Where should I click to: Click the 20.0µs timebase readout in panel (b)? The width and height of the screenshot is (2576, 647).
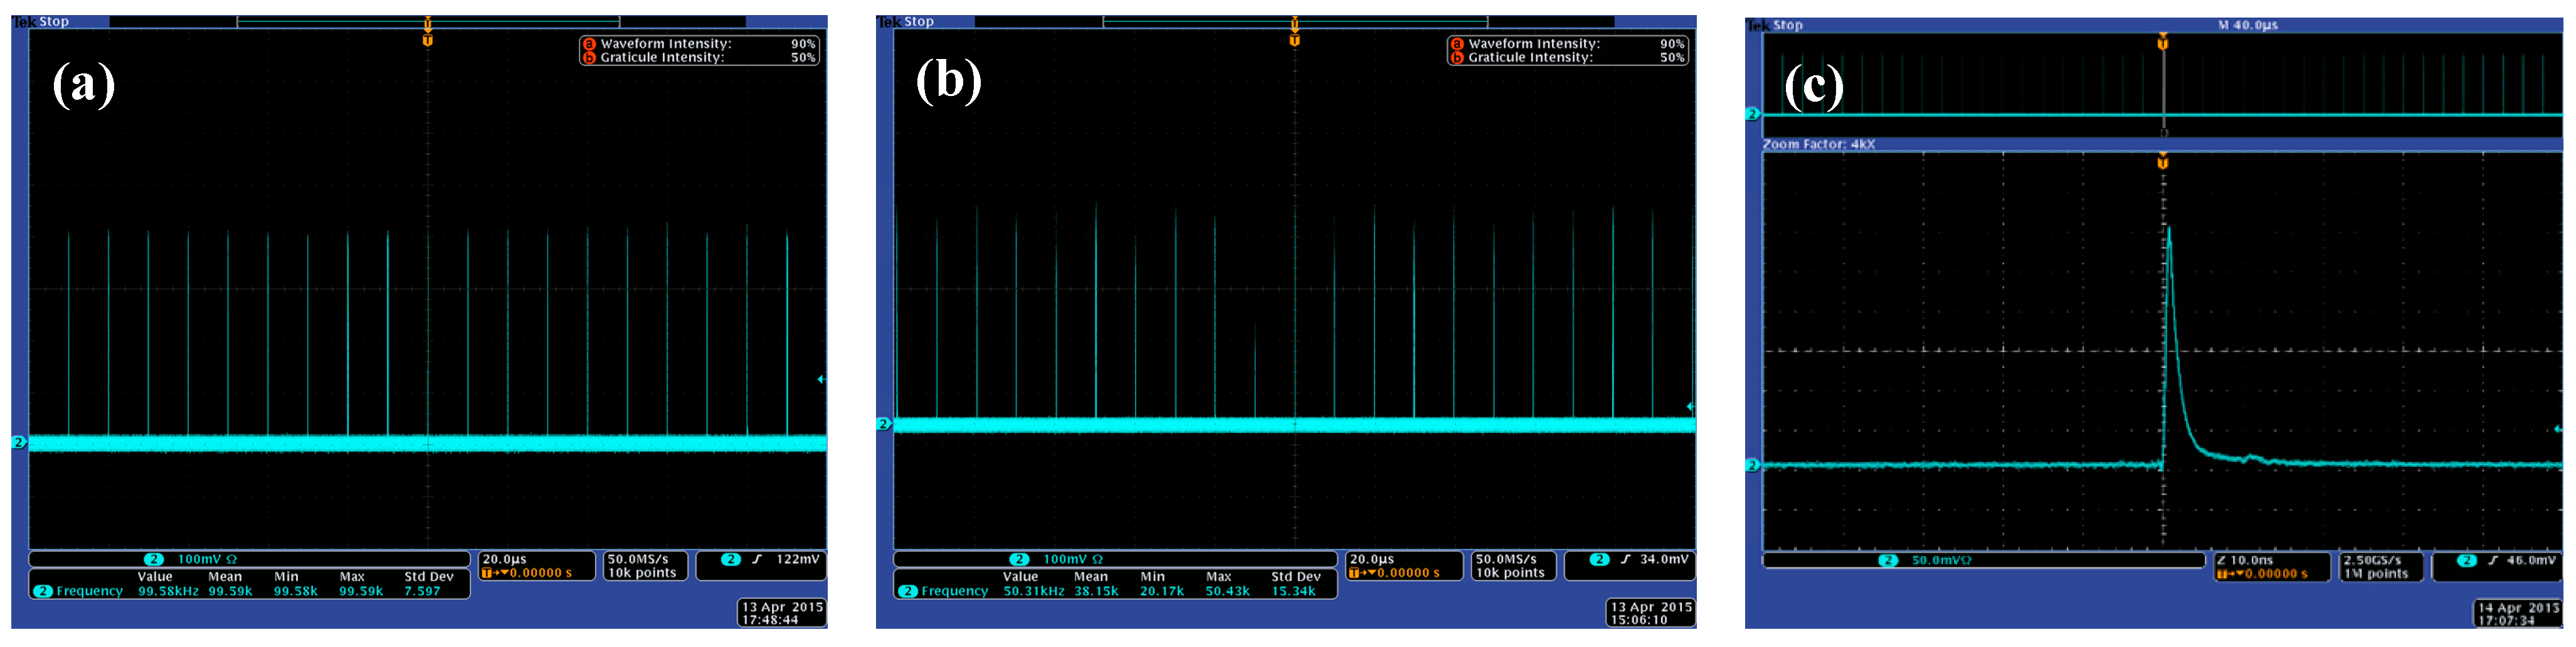(x=1372, y=559)
